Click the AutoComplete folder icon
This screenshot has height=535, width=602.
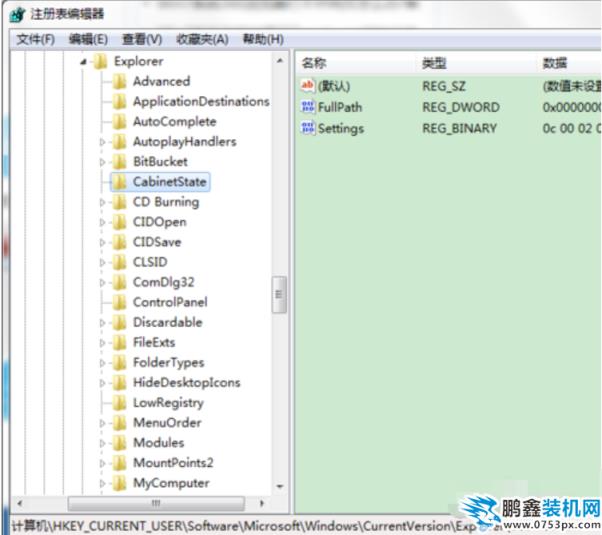pyautogui.click(x=120, y=122)
